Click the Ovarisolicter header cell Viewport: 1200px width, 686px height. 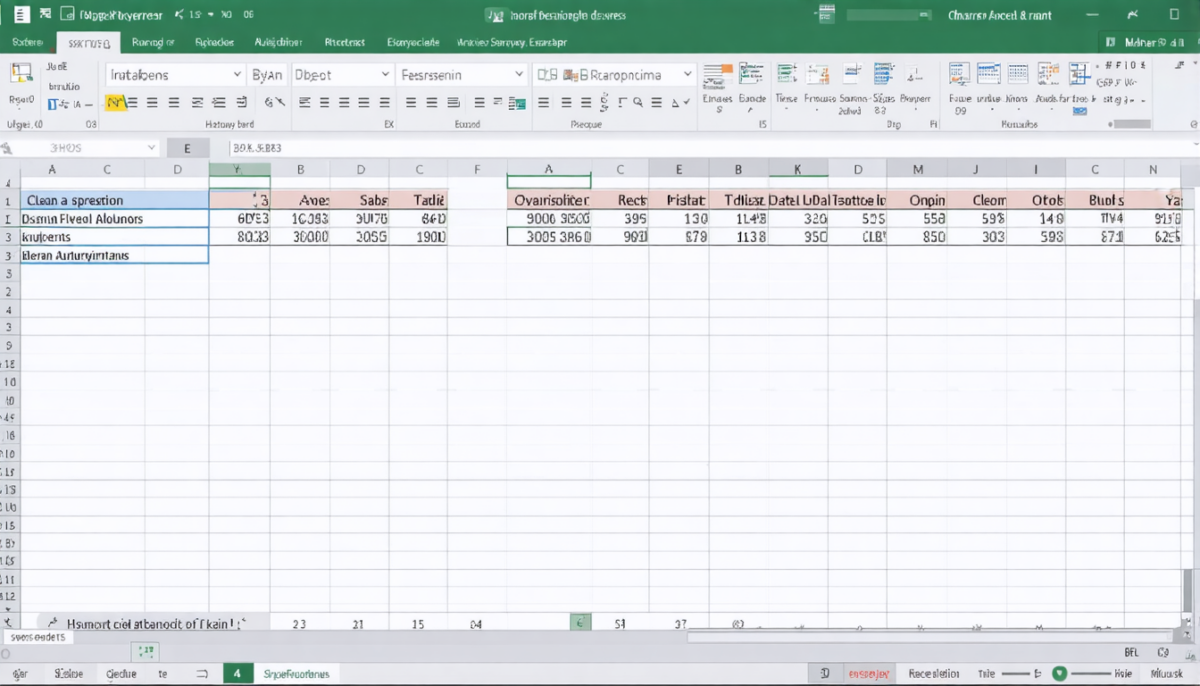pyautogui.click(x=549, y=200)
